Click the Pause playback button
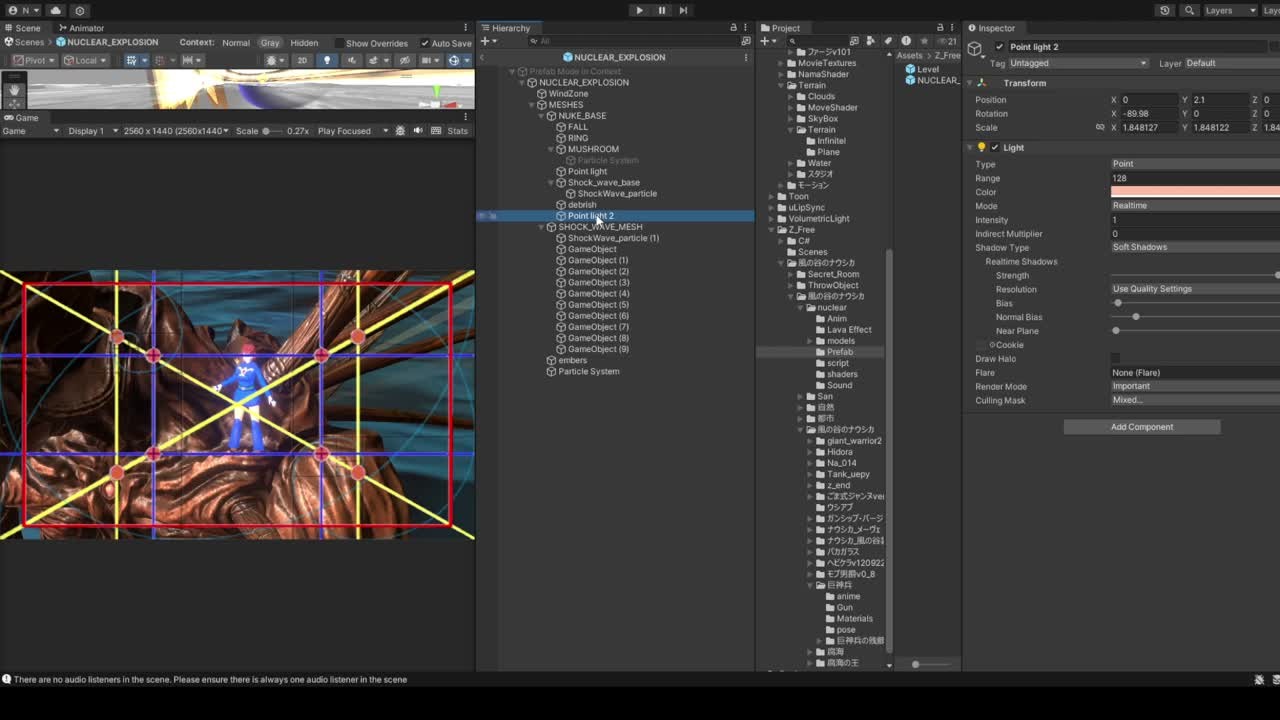The width and height of the screenshot is (1280, 720). tap(661, 10)
